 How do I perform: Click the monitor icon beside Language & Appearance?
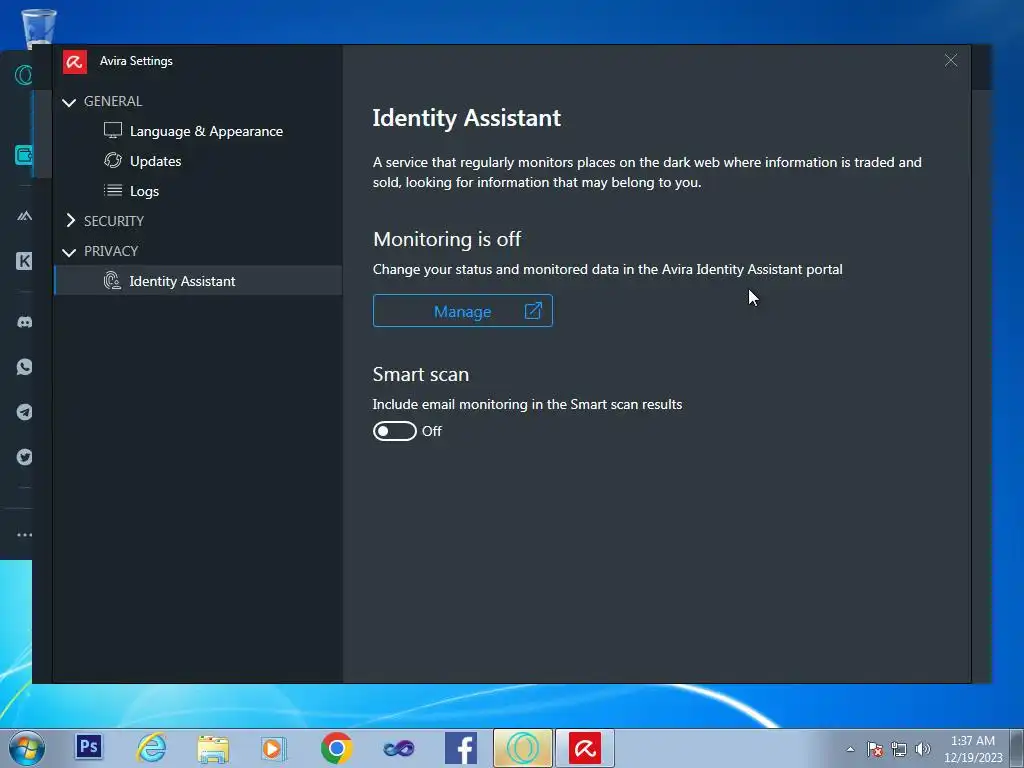pyautogui.click(x=112, y=131)
